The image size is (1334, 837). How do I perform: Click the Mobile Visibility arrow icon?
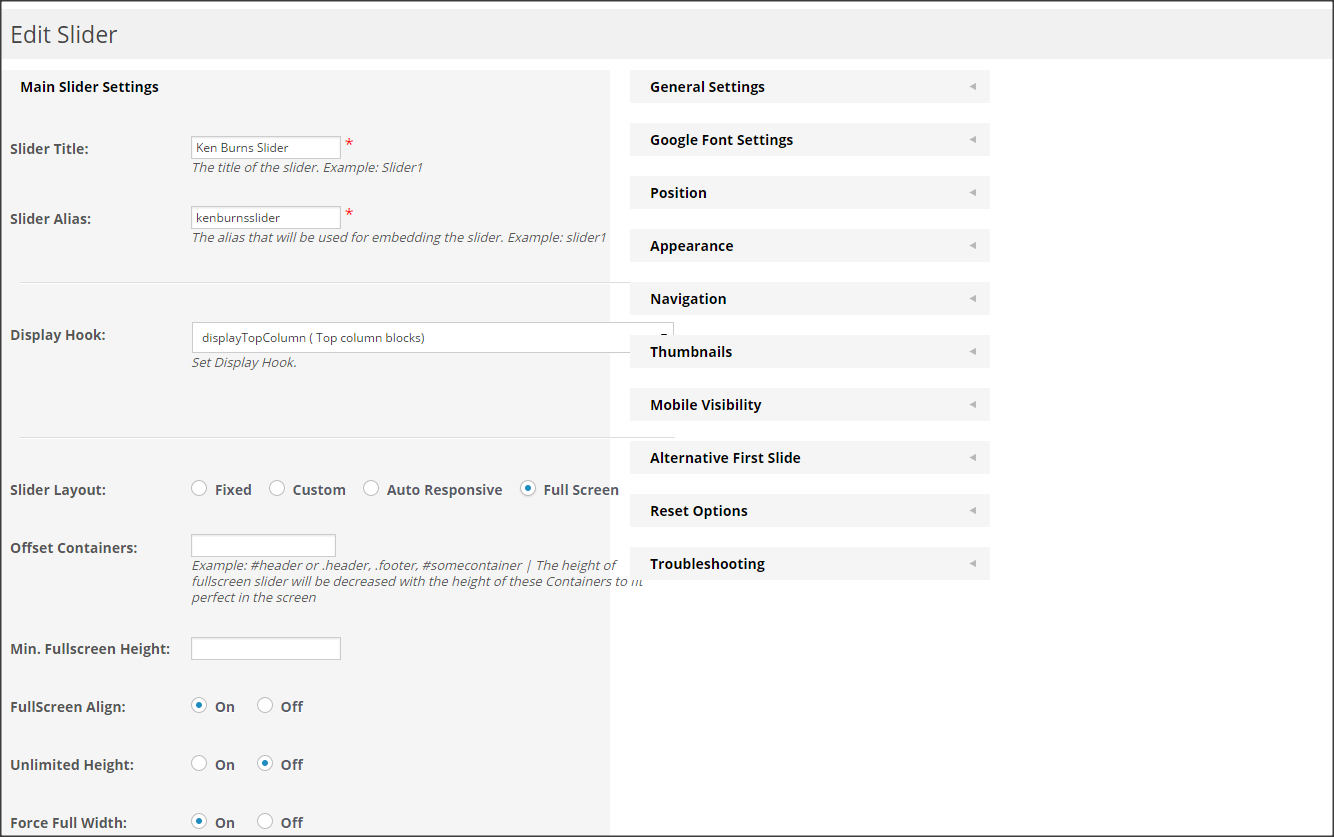coord(972,405)
